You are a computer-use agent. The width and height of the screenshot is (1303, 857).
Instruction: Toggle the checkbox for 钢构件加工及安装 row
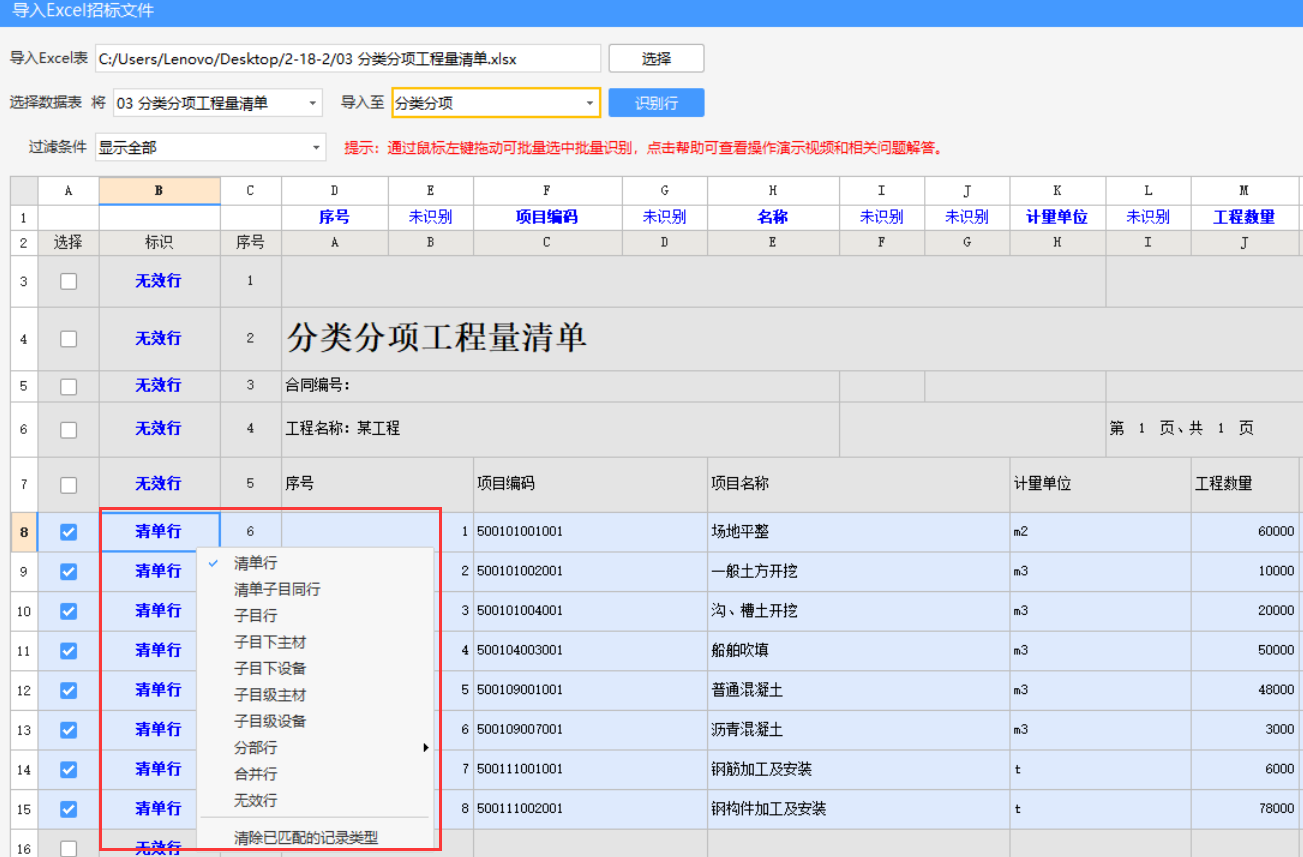[68, 808]
